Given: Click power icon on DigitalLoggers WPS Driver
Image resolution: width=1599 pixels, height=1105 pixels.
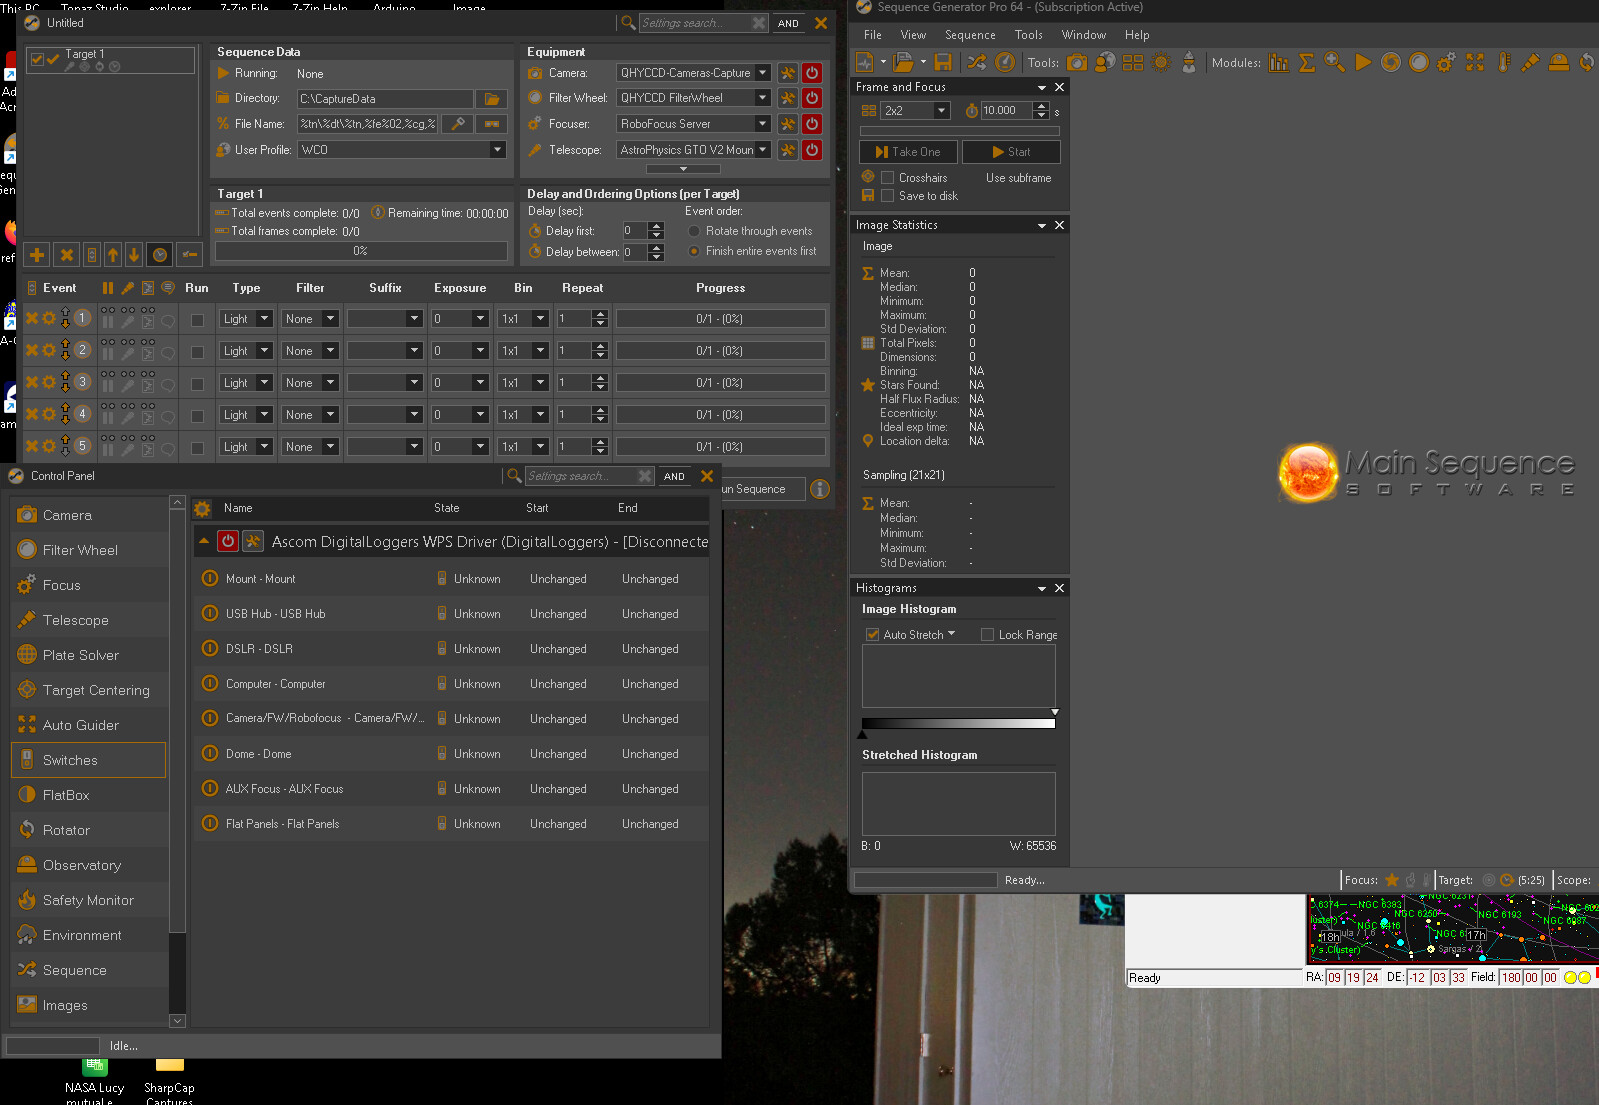Looking at the screenshot, I should point(228,541).
